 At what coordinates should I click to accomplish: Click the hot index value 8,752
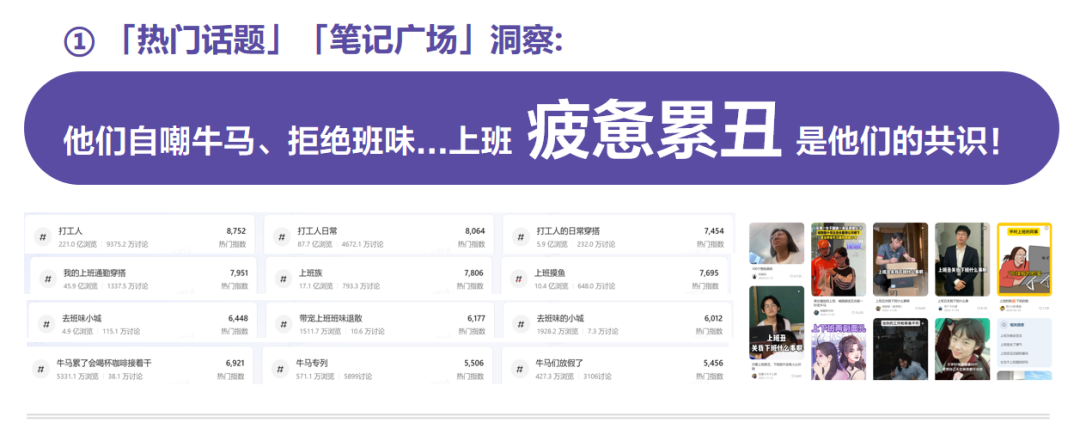coord(236,232)
